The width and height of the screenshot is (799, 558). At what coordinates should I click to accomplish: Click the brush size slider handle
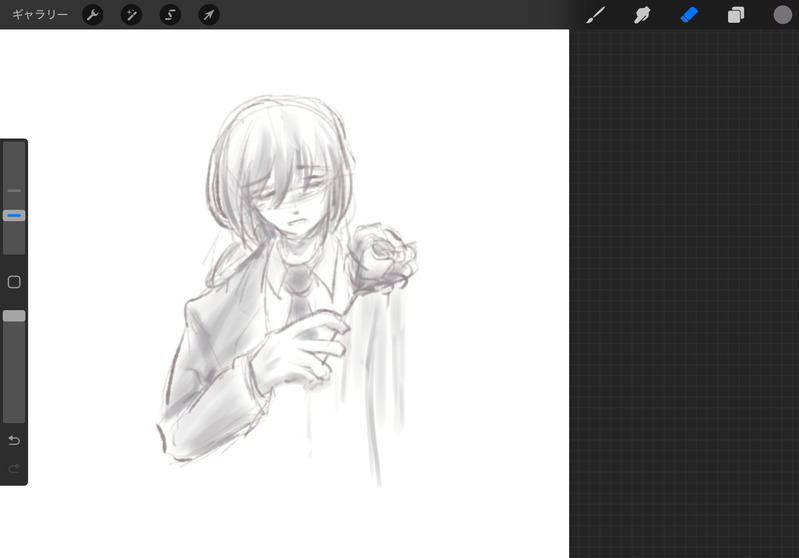14,216
